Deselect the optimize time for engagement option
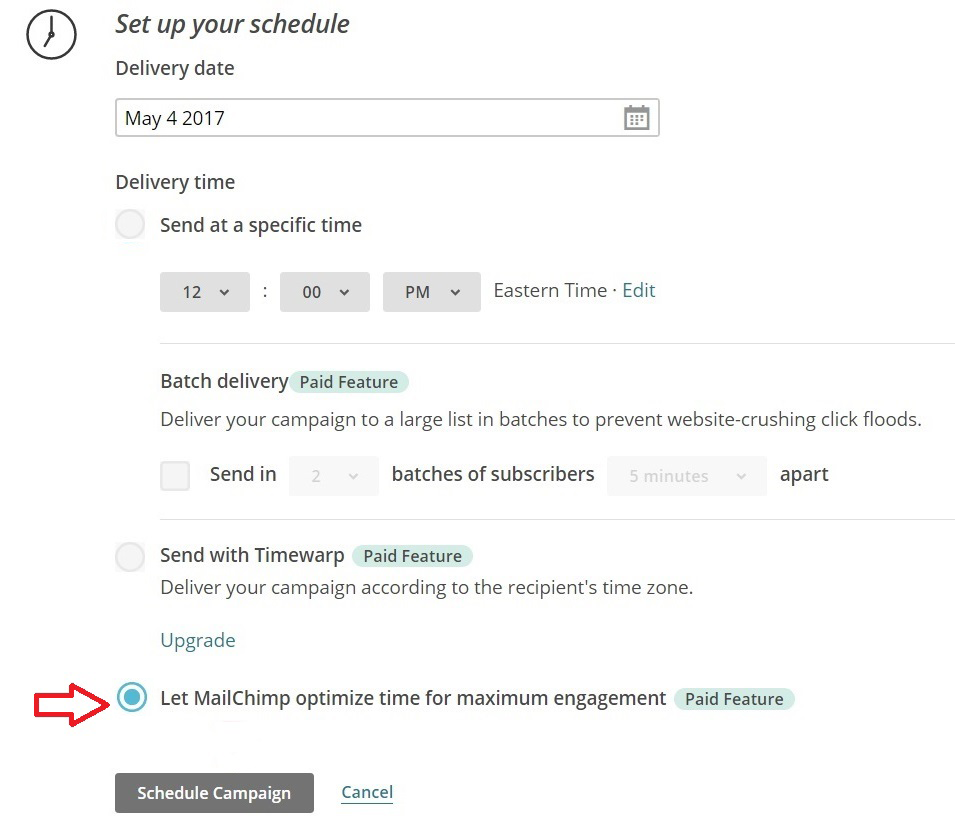The image size is (955, 832). click(x=130, y=698)
